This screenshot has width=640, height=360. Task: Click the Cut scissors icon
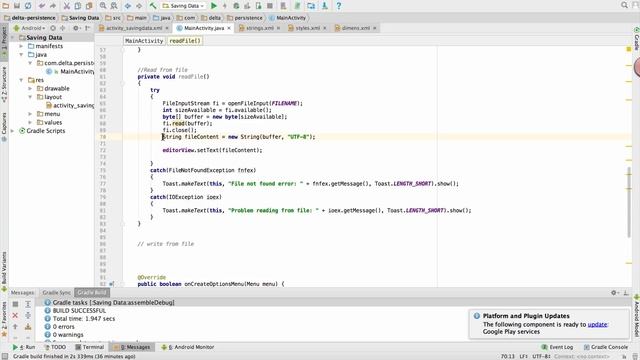pyautogui.click(x=67, y=6)
